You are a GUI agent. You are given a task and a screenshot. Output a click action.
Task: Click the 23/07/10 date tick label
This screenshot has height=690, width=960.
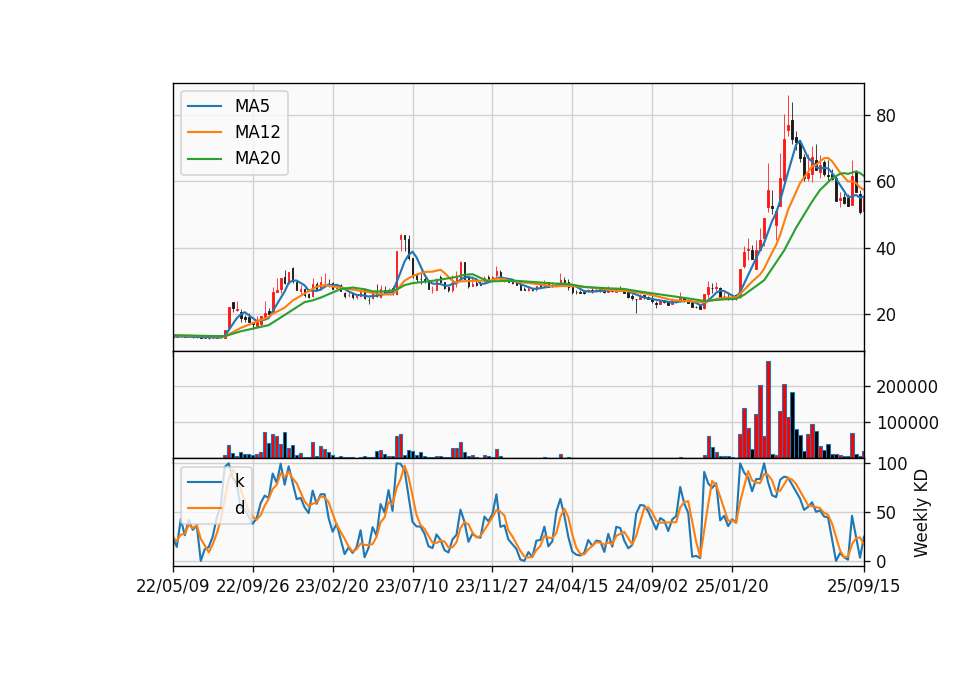412,586
